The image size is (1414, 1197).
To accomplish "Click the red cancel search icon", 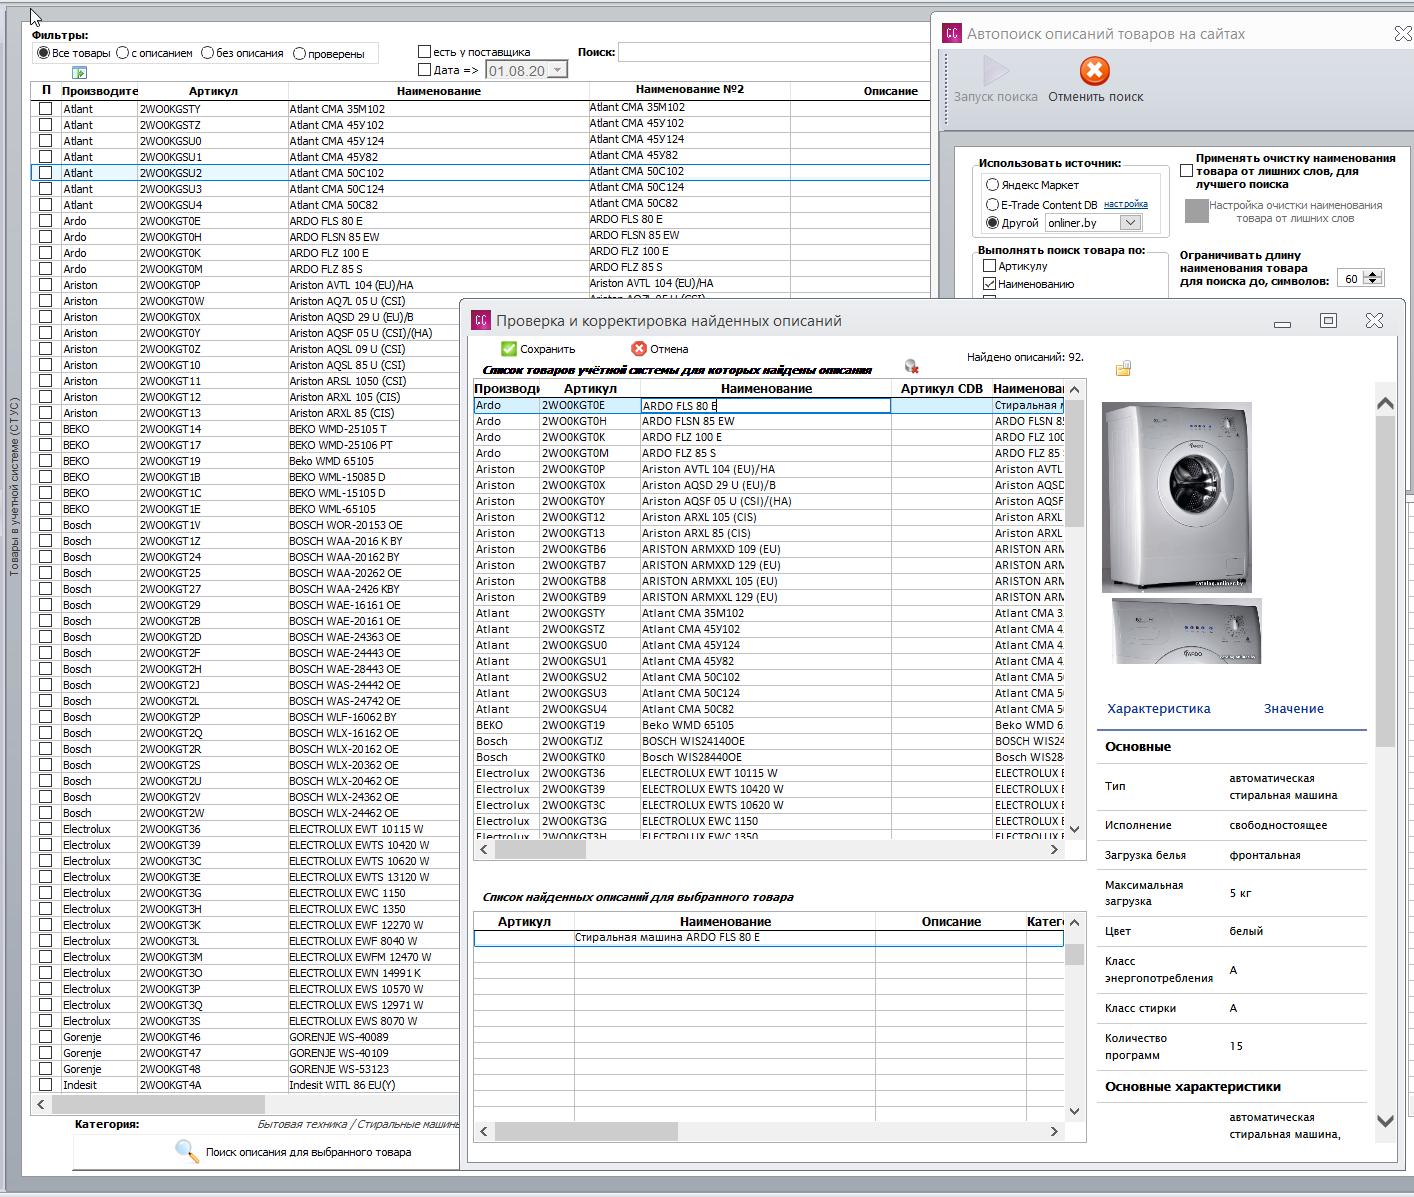I will [1095, 71].
